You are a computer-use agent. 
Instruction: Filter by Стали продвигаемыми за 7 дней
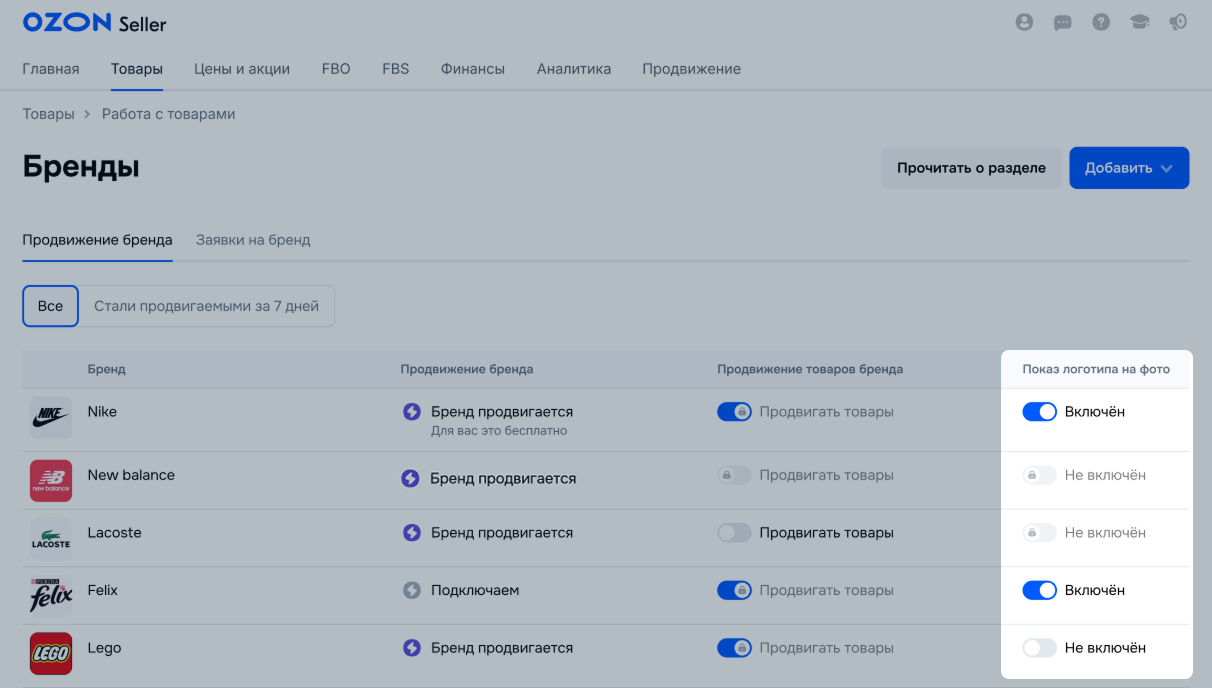pos(206,306)
